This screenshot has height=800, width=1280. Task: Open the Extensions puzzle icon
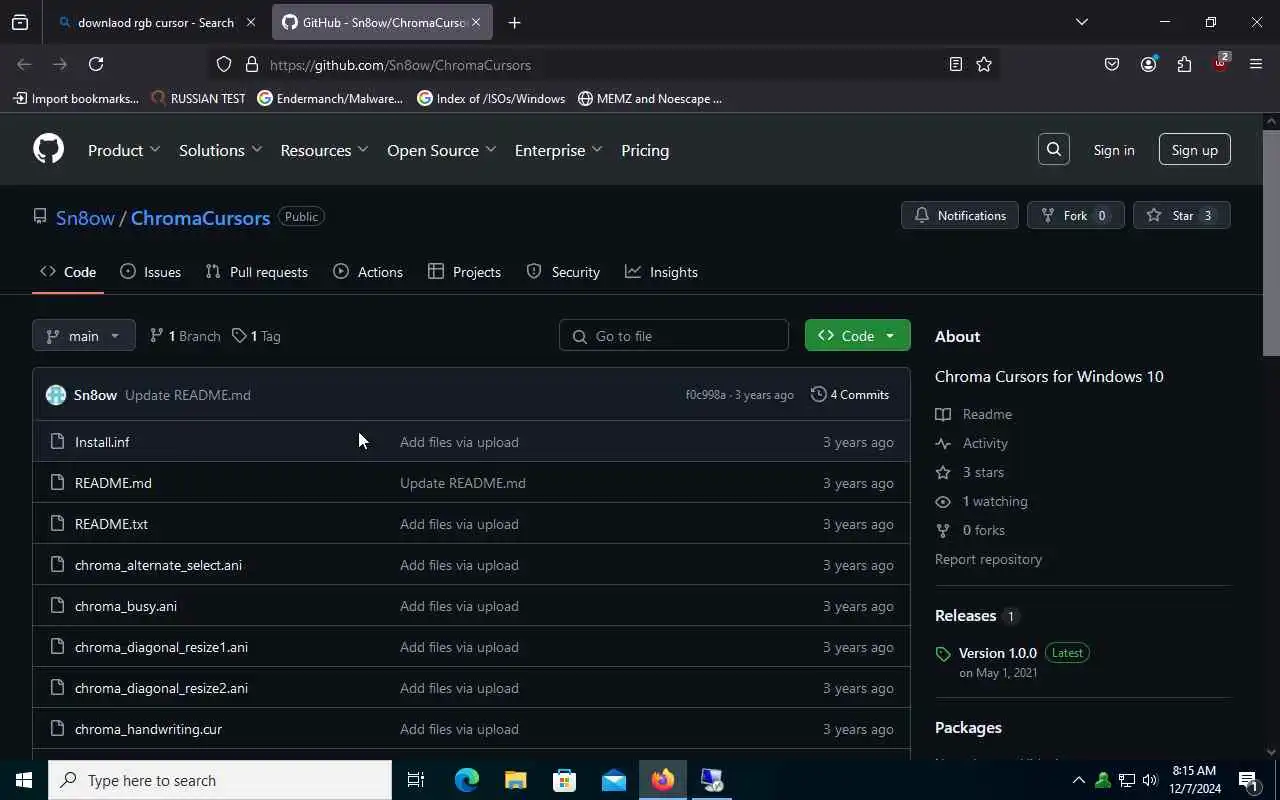(1184, 64)
